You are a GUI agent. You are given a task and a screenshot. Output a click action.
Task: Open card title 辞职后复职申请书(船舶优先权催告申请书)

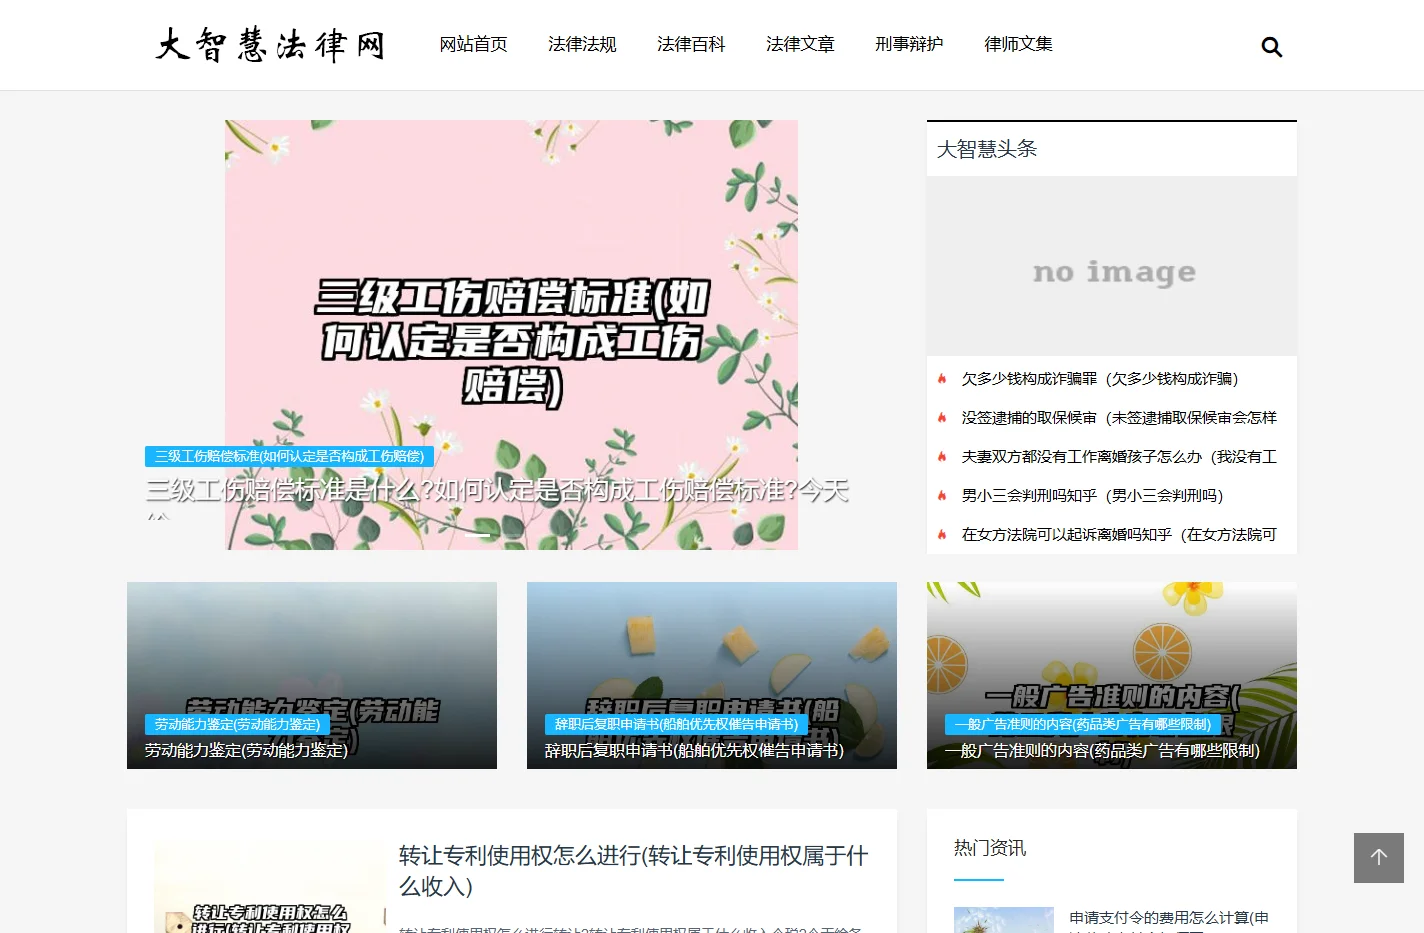pyautogui.click(x=694, y=750)
